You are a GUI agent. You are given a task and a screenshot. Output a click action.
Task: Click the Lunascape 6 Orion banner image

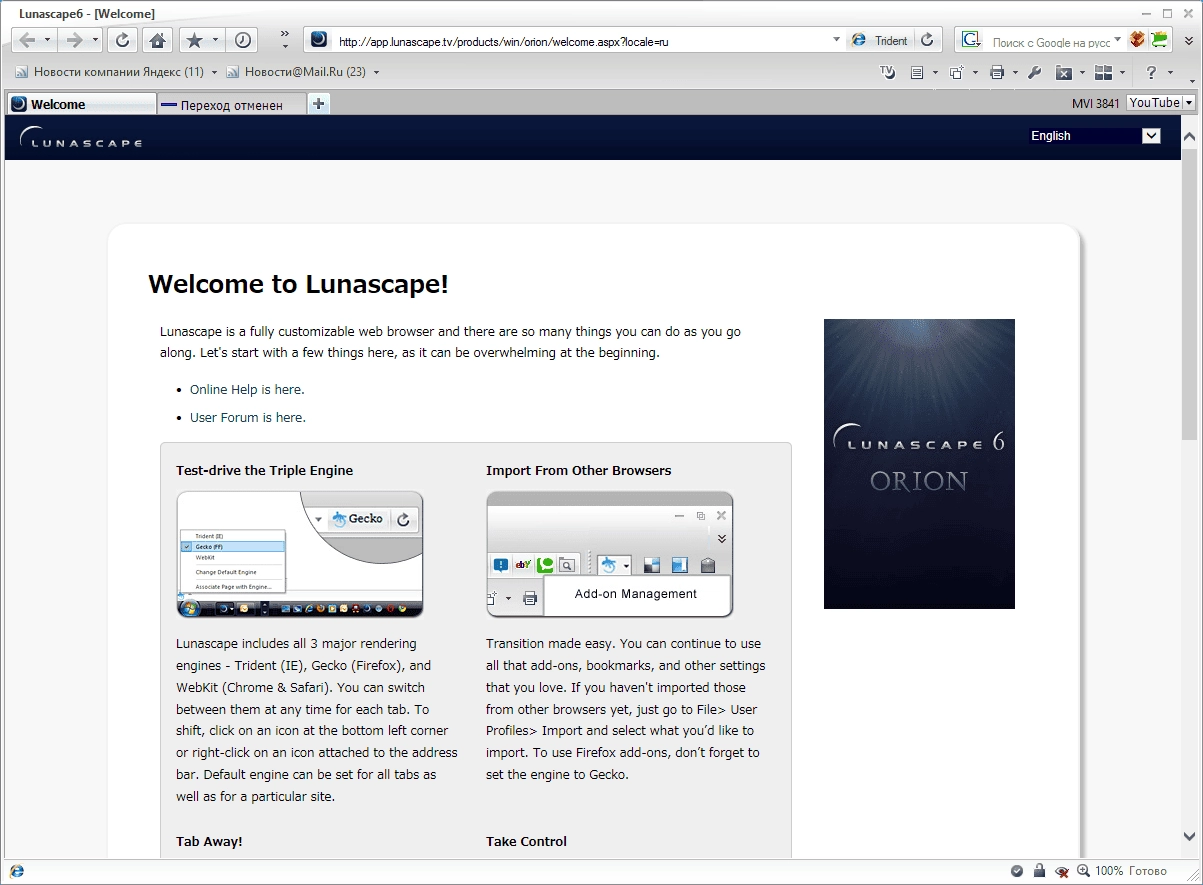[x=919, y=464]
